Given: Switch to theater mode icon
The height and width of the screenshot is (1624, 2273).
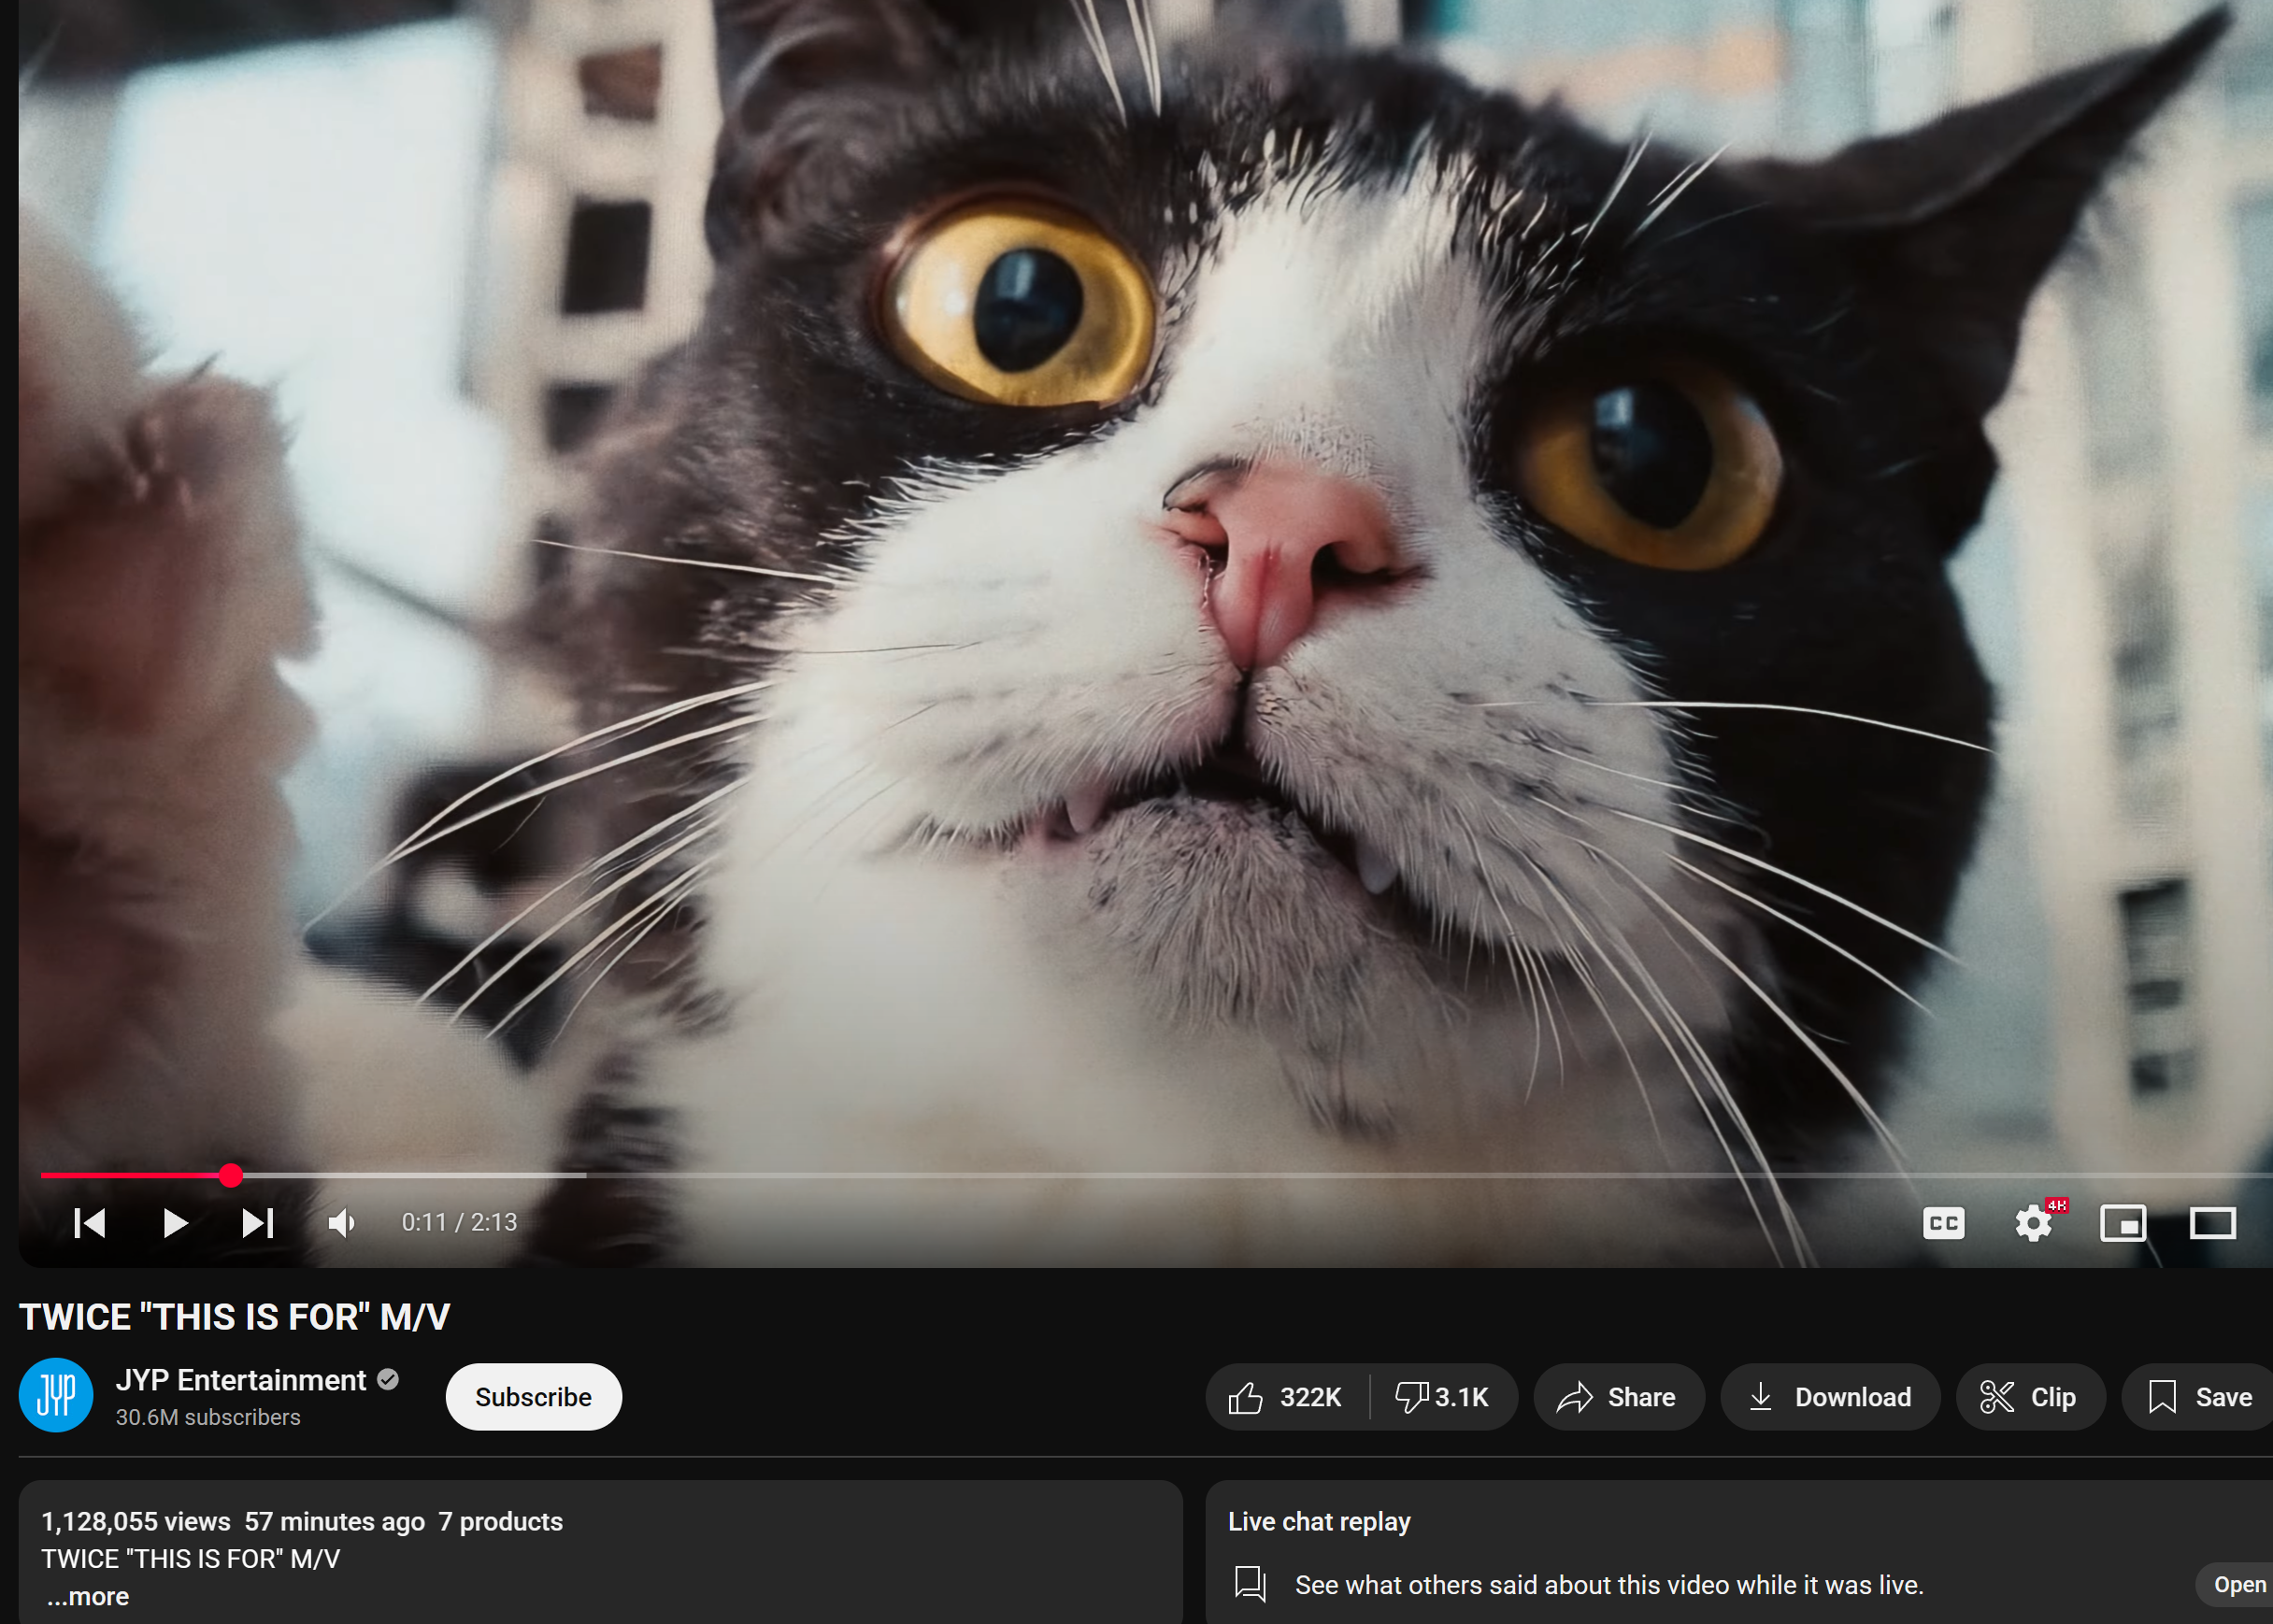Looking at the screenshot, I should (x=2212, y=1222).
